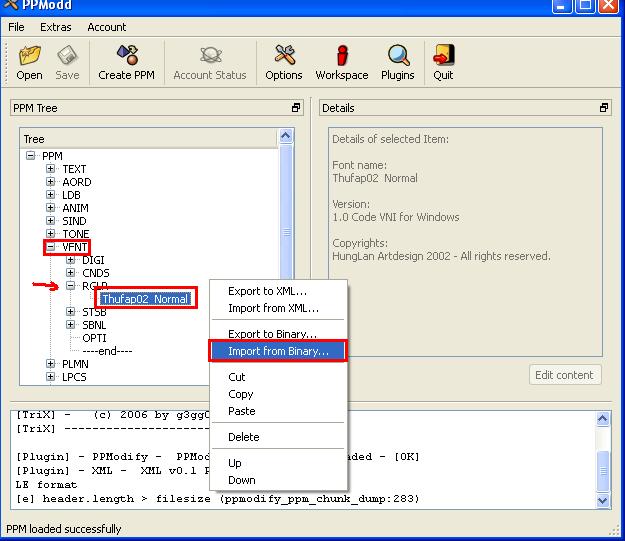Image resolution: width=625 pixels, height=541 pixels.
Task: Collapse the PPM root node
Action: point(31,155)
